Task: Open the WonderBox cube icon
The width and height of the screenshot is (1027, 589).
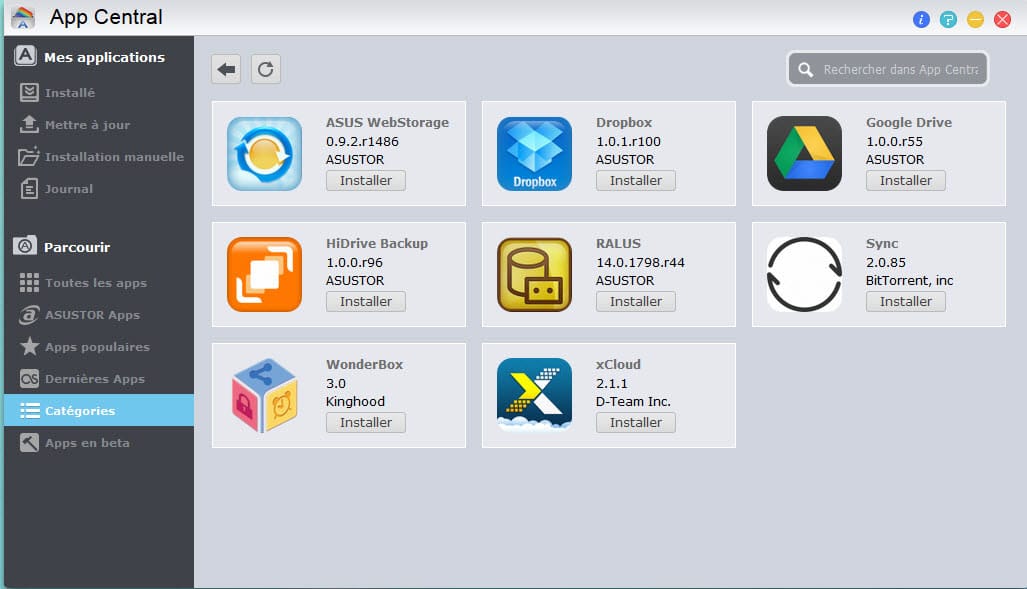Action: 265,395
